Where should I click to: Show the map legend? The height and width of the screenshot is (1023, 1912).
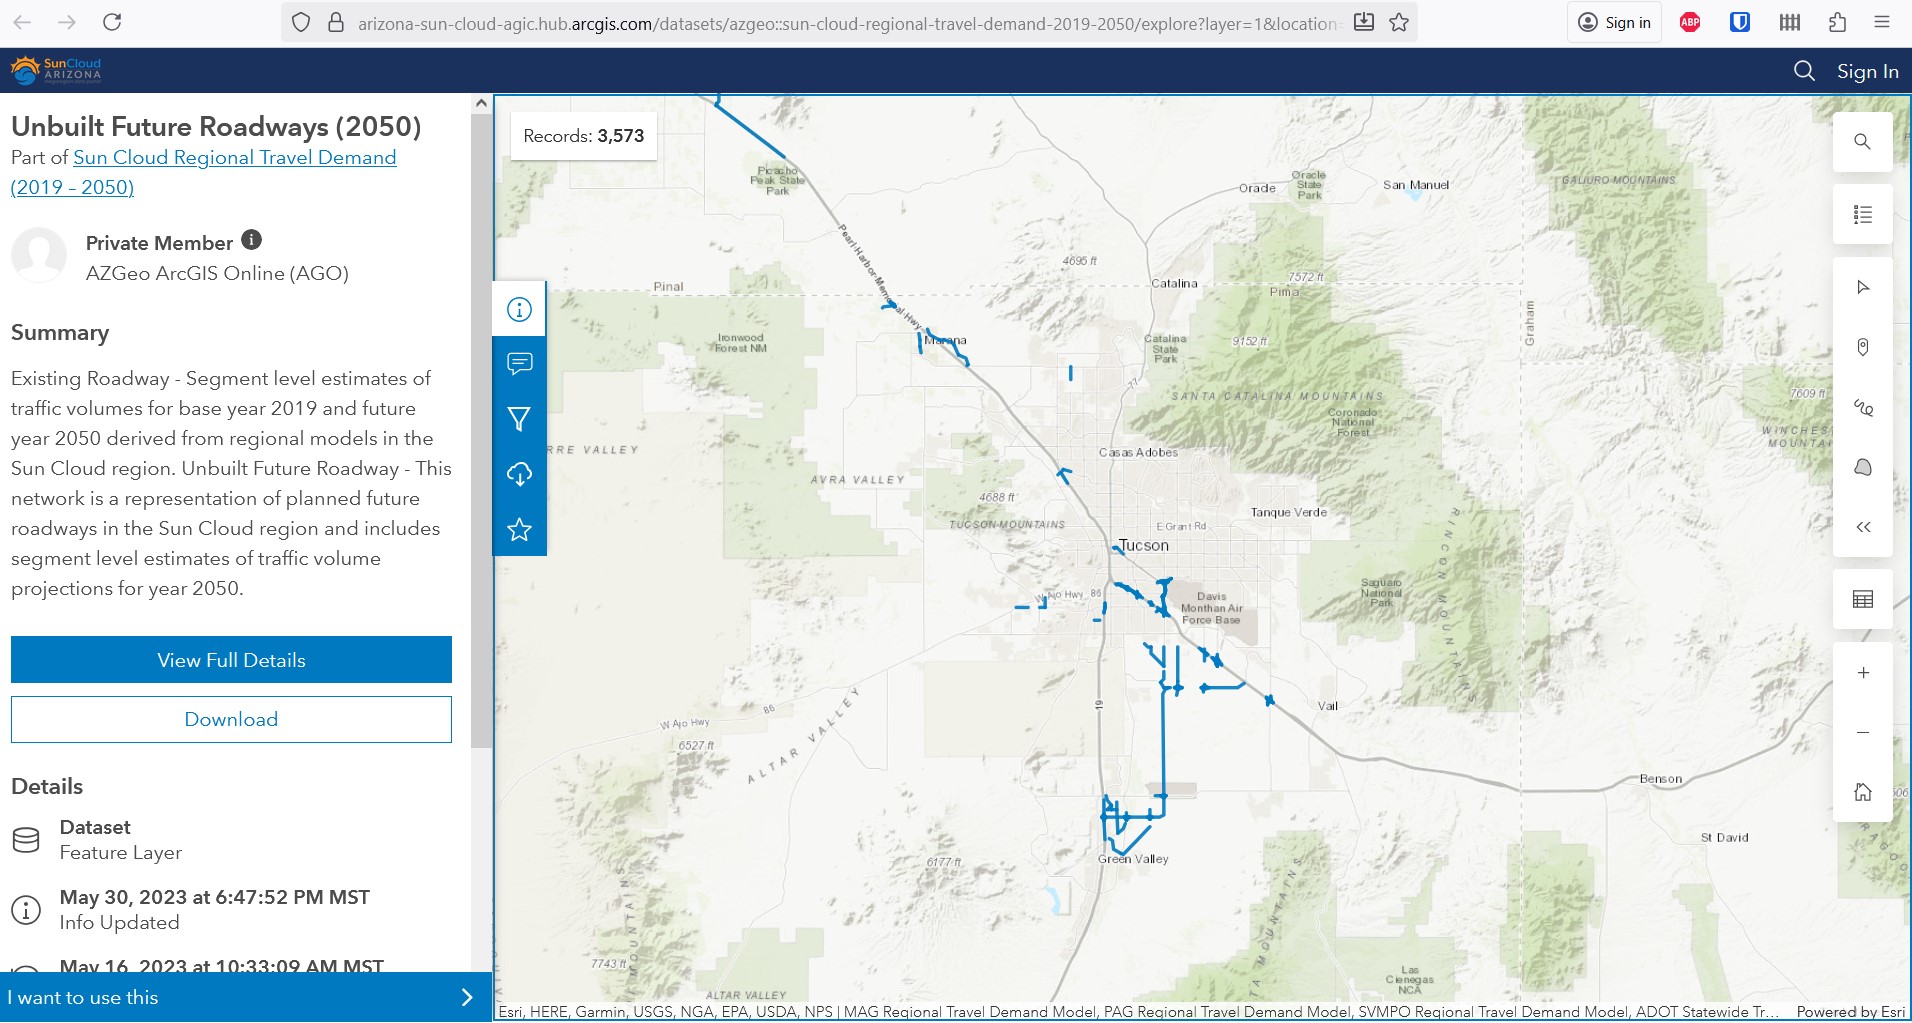pyautogui.click(x=1862, y=215)
